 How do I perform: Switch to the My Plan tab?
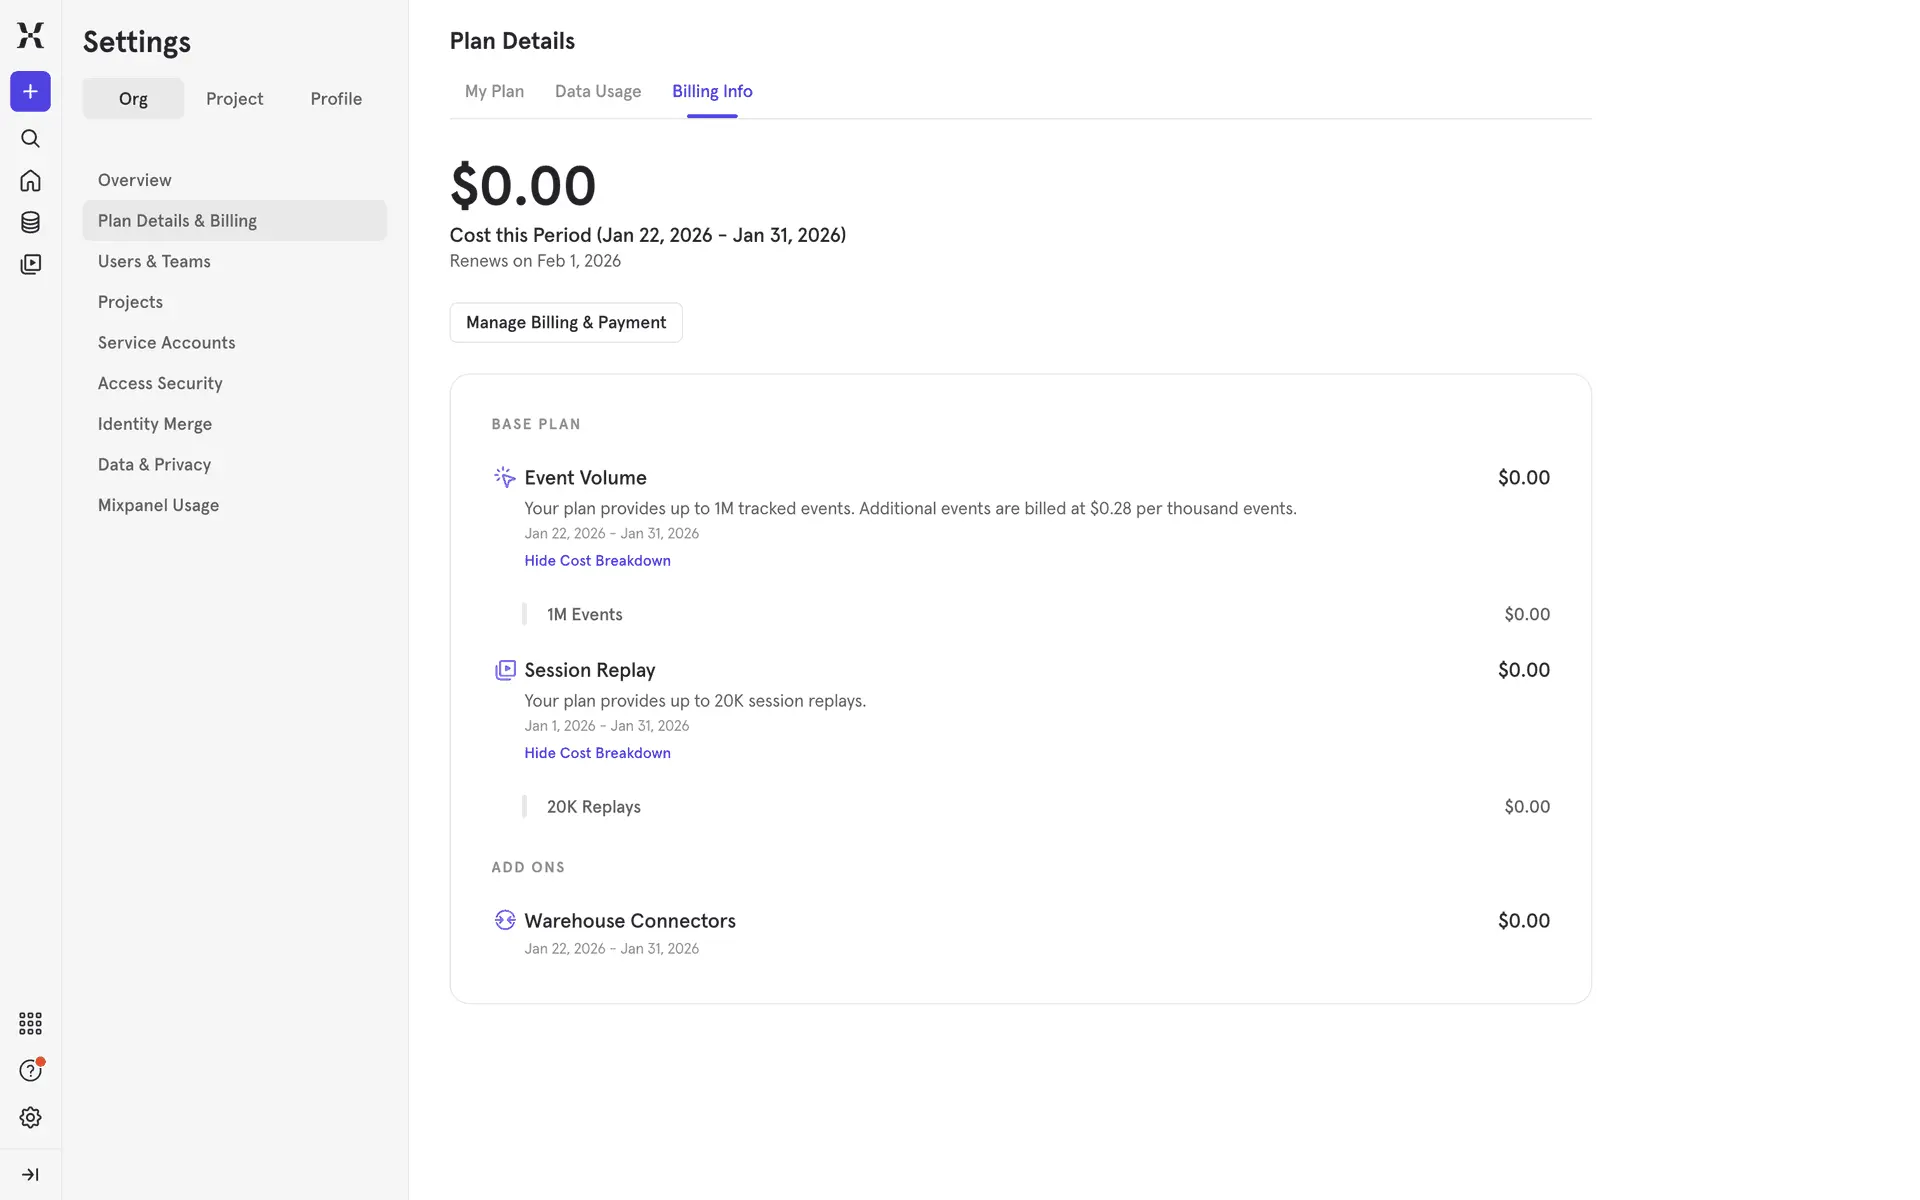pyautogui.click(x=494, y=91)
